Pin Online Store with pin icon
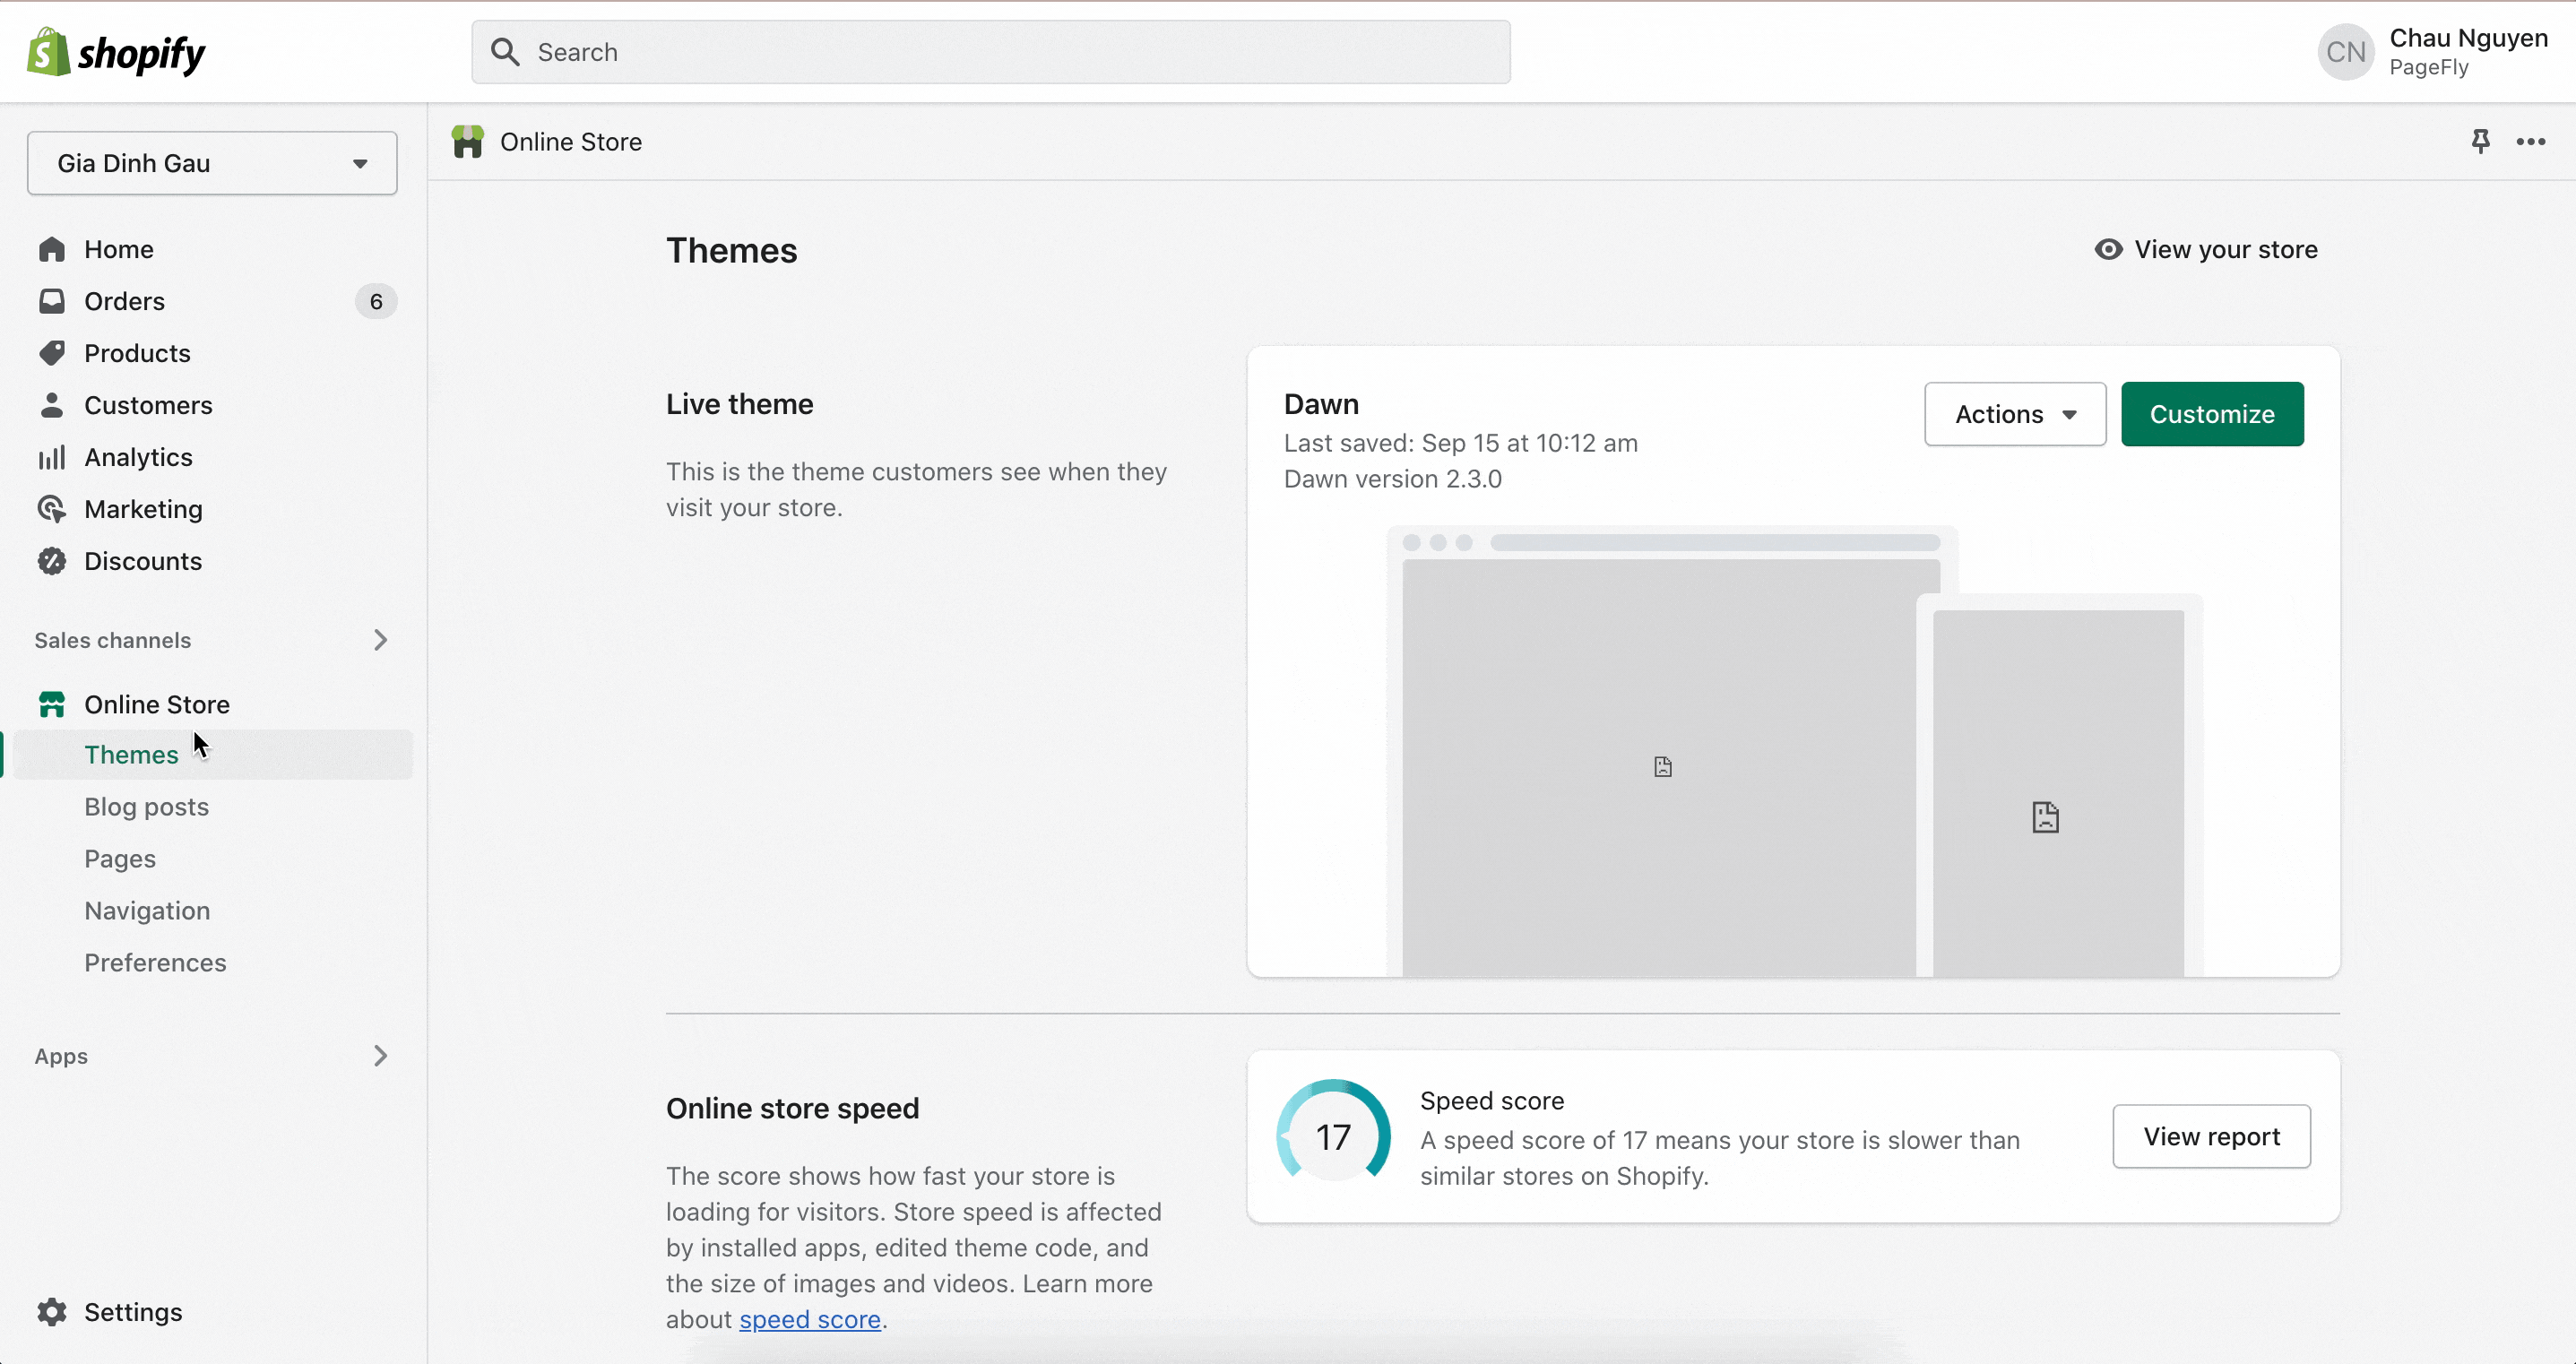The height and width of the screenshot is (1364, 2576). tap(2480, 142)
